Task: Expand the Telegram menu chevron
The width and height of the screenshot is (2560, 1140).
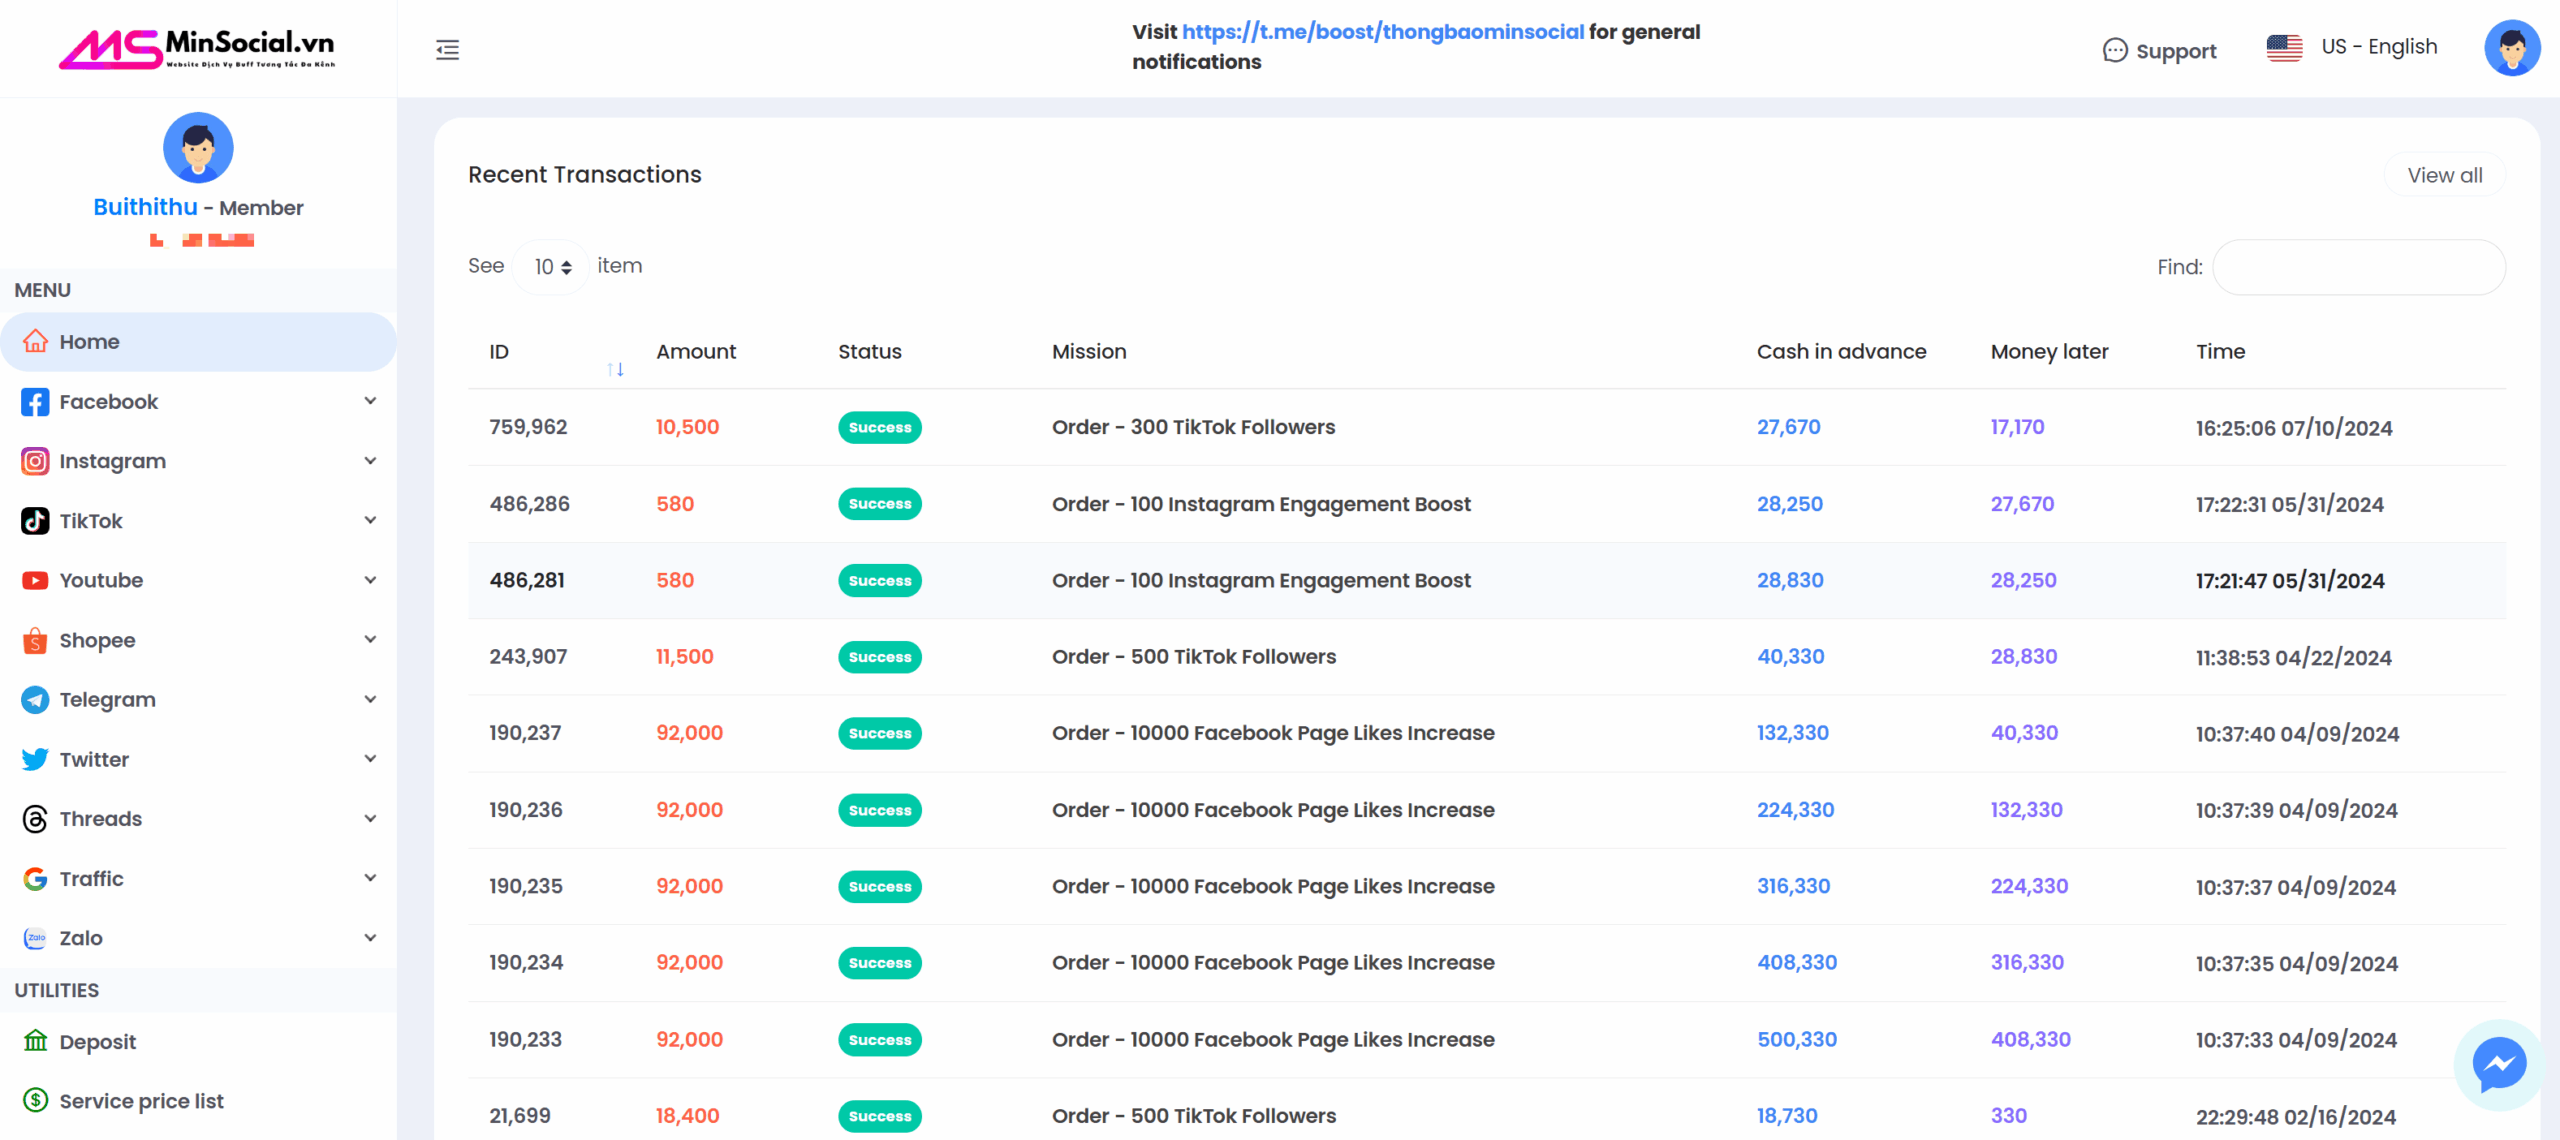Action: [x=370, y=699]
